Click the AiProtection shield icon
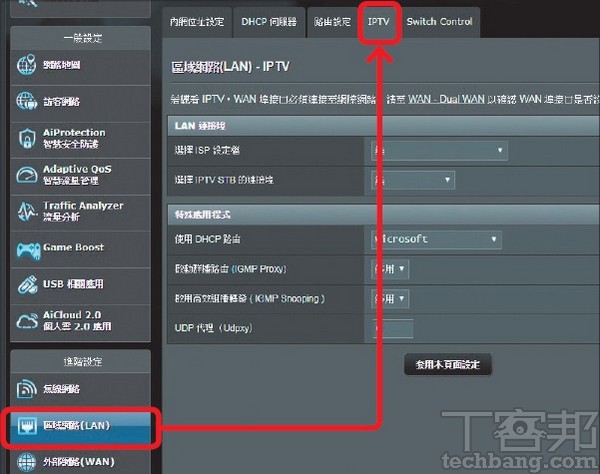The width and height of the screenshot is (600, 474). point(26,139)
